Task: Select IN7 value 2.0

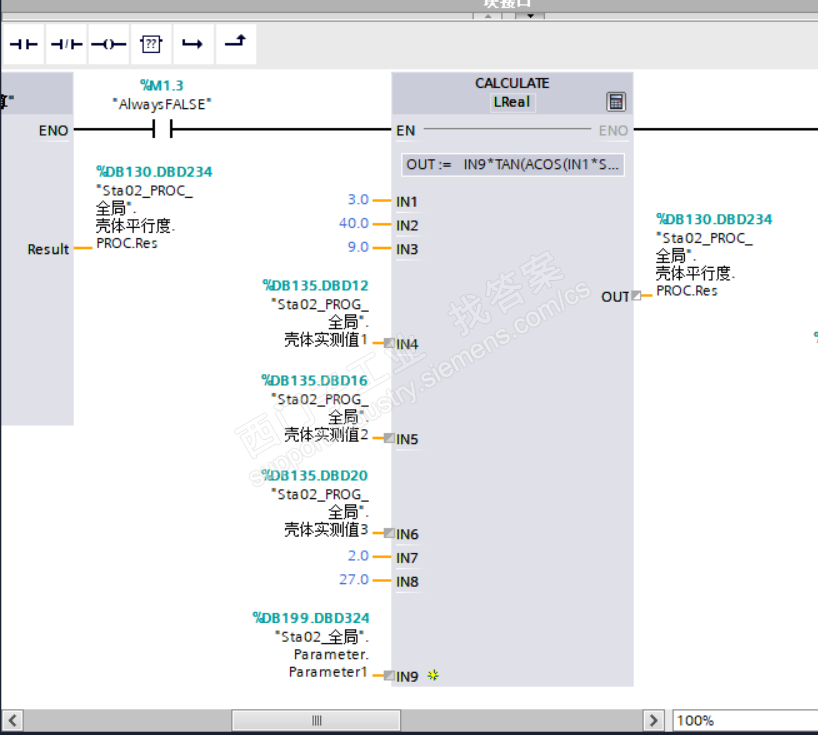Action: [x=358, y=556]
